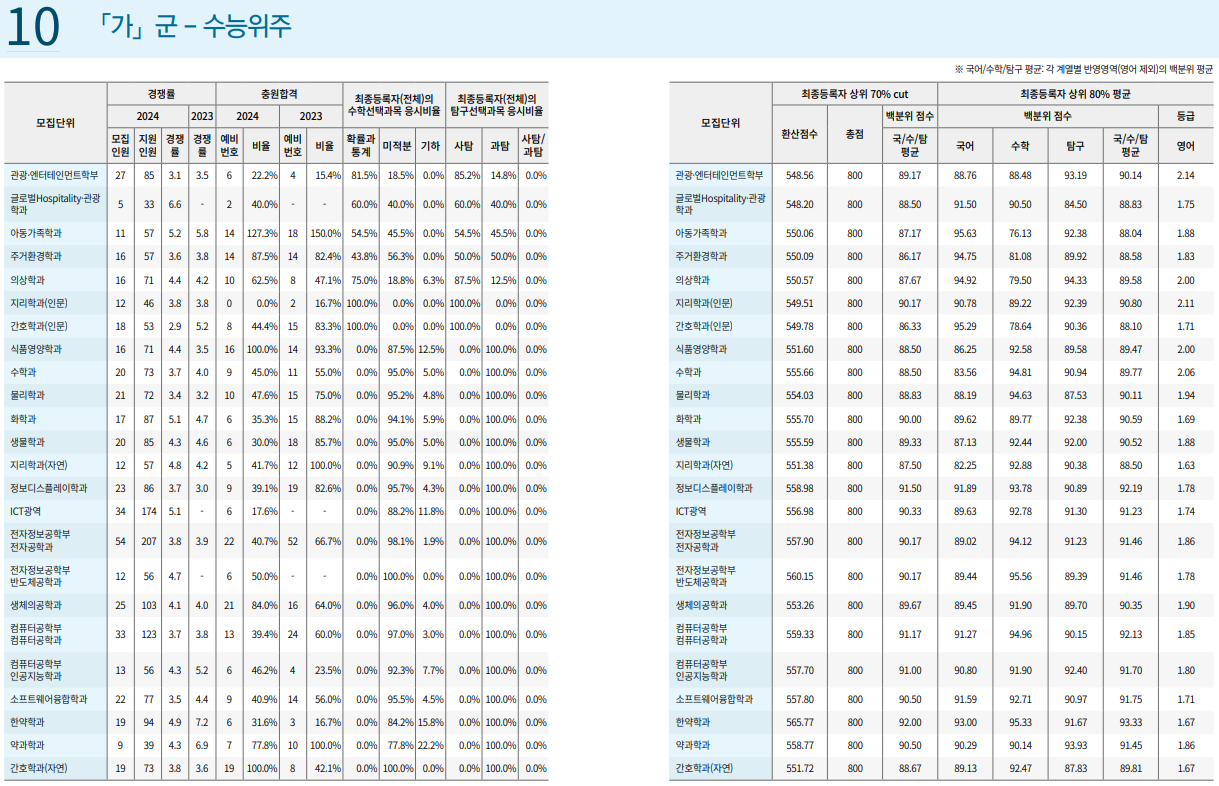Click the converted score '548.20'
This screenshot has height=786, width=1219.
(x=799, y=204)
